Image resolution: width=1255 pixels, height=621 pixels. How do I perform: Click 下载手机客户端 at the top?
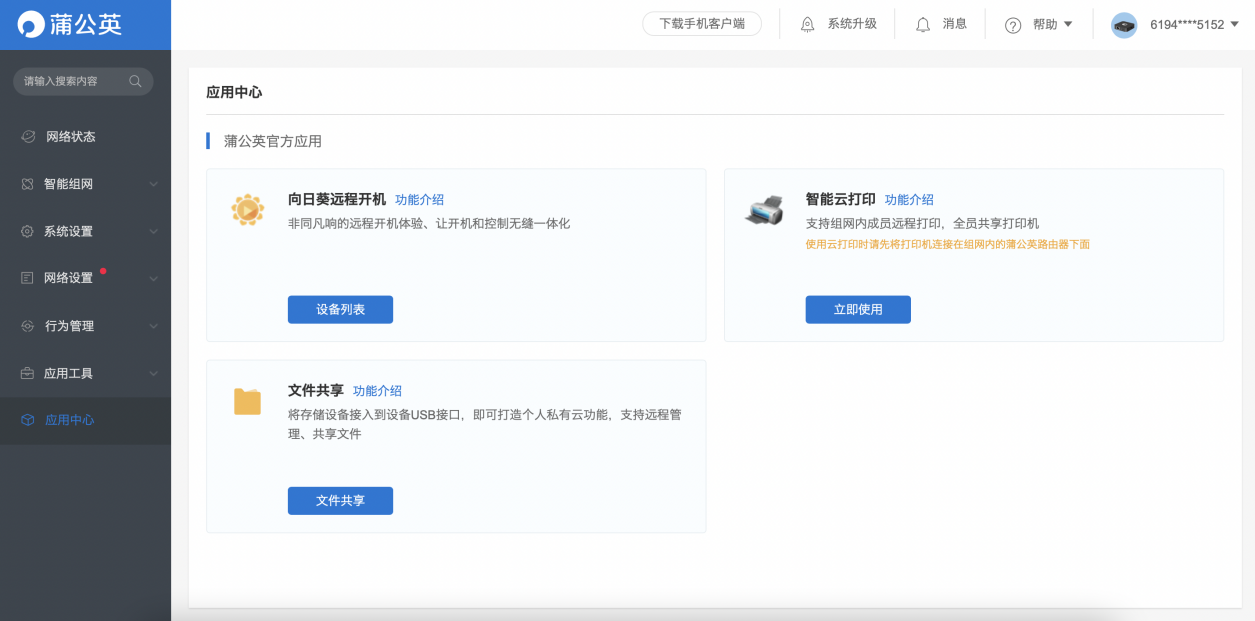pyautogui.click(x=702, y=23)
